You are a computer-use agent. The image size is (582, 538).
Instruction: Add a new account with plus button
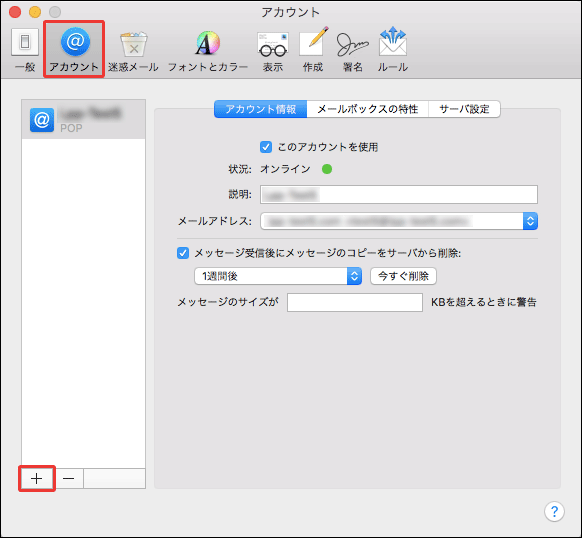37,479
